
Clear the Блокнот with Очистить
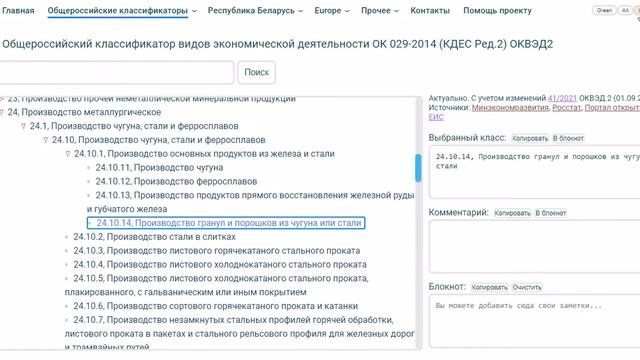coord(527,287)
